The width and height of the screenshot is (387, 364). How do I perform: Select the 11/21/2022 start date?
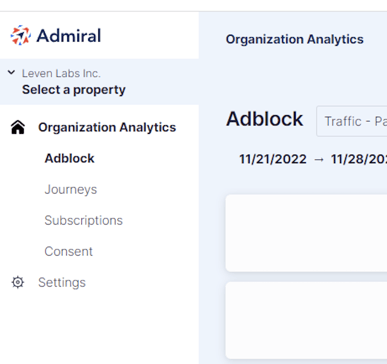point(273,159)
